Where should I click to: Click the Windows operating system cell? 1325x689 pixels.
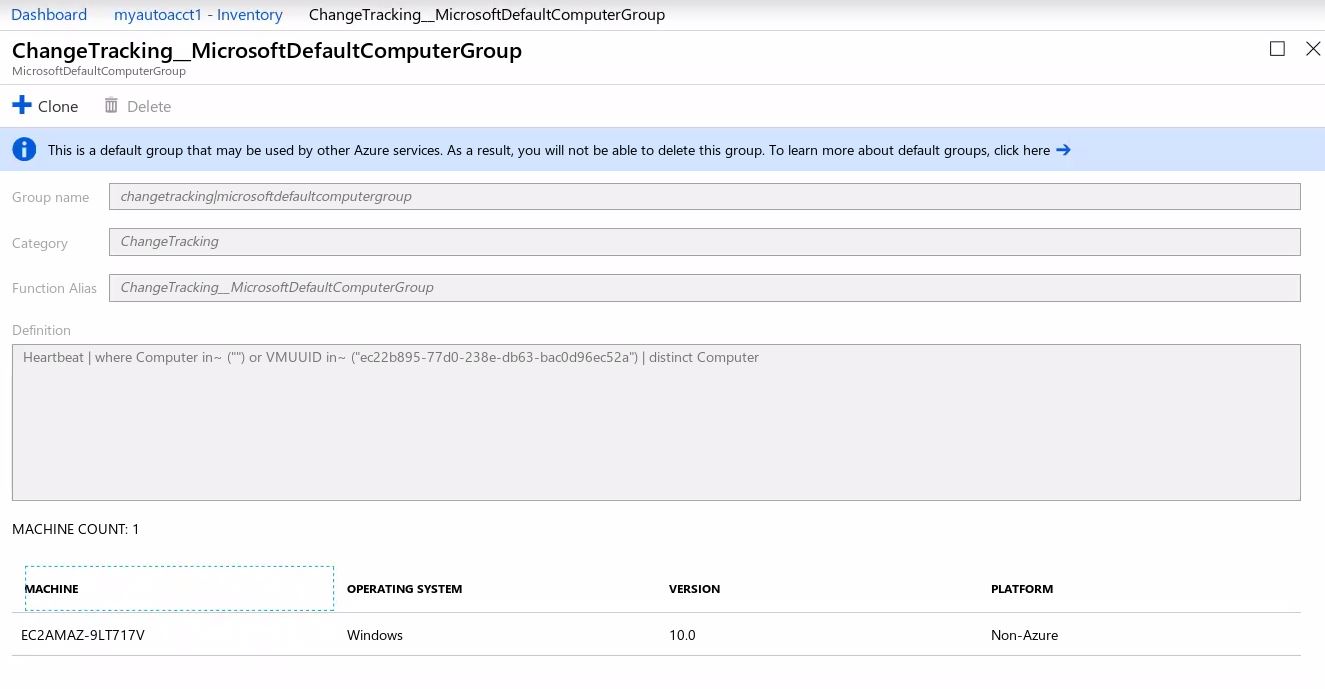click(x=375, y=635)
